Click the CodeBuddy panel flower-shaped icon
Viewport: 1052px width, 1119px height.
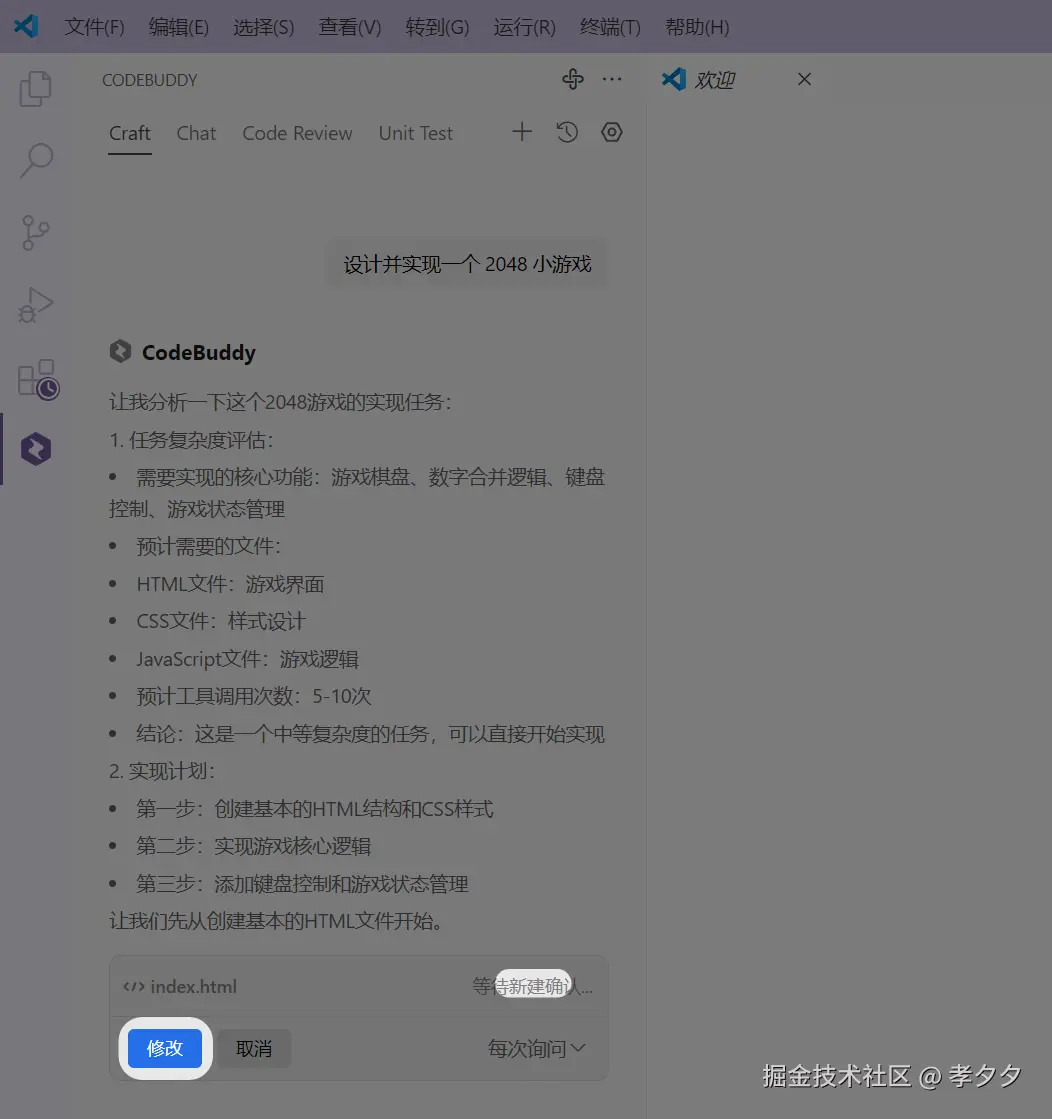572,79
